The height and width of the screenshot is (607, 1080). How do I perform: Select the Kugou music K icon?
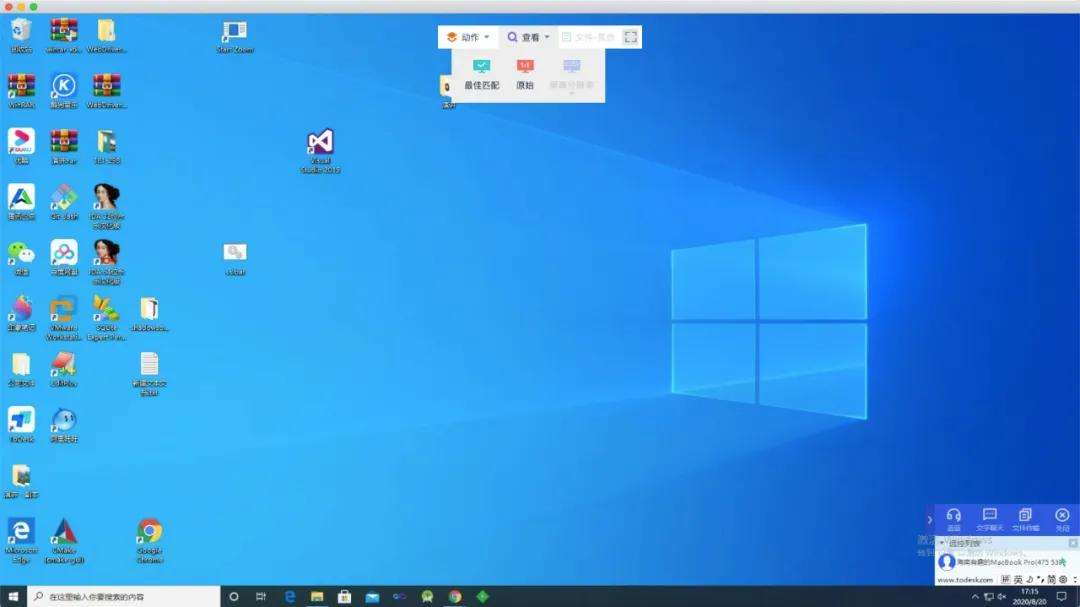pyautogui.click(x=64, y=92)
